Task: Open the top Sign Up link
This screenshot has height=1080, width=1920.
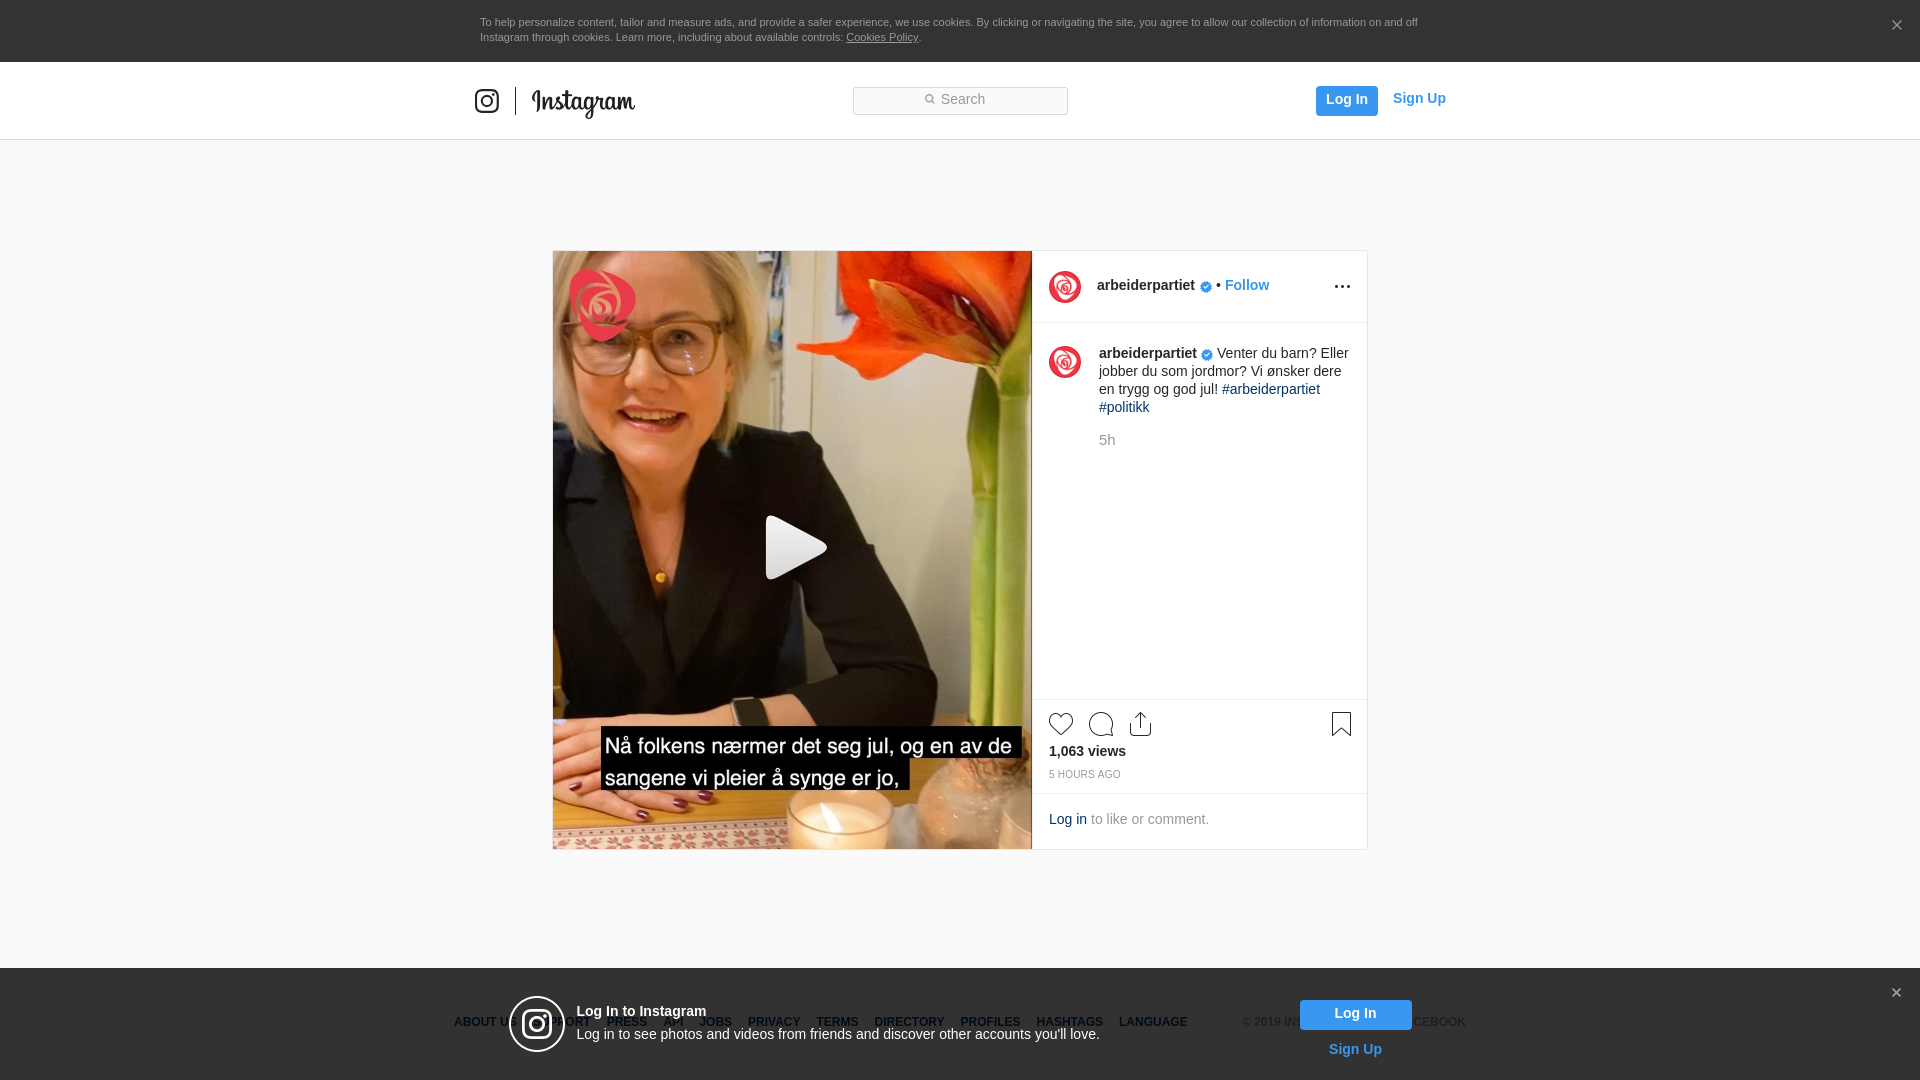Action: pyautogui.click(x=1418, y=98)
